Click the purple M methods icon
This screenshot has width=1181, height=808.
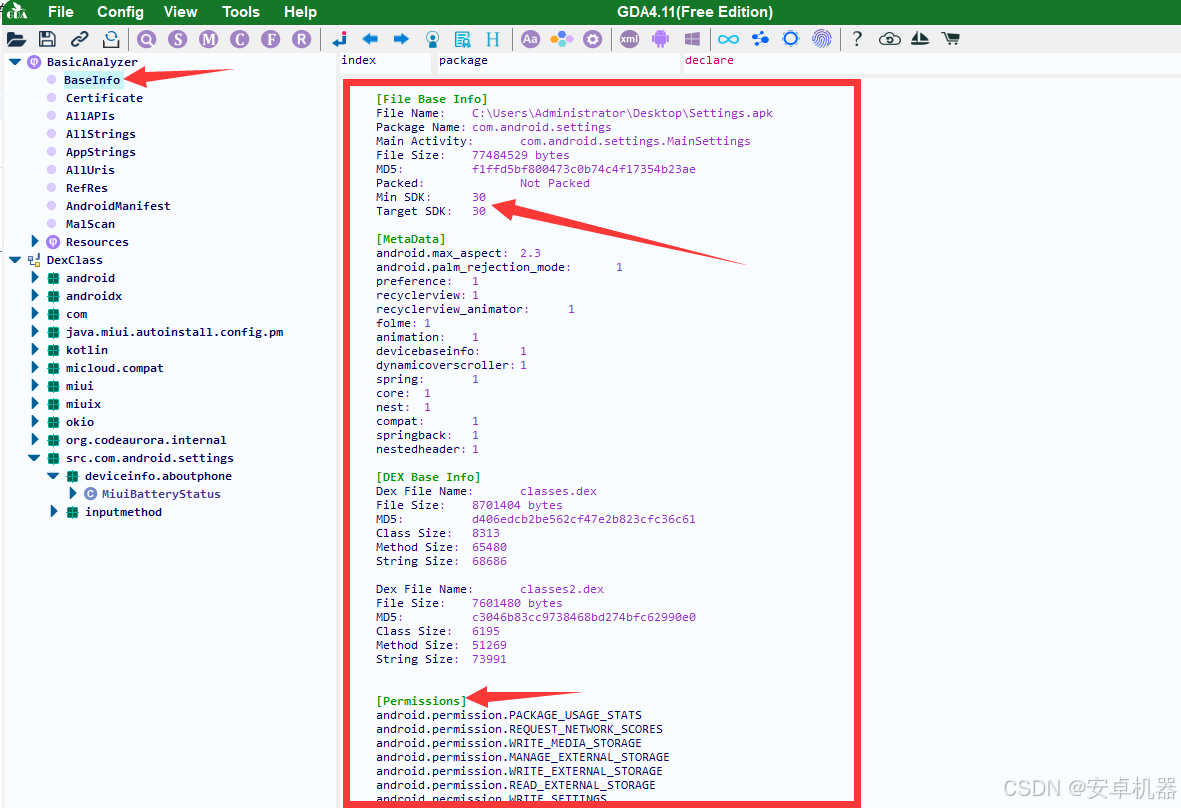(x=209, y=39)
